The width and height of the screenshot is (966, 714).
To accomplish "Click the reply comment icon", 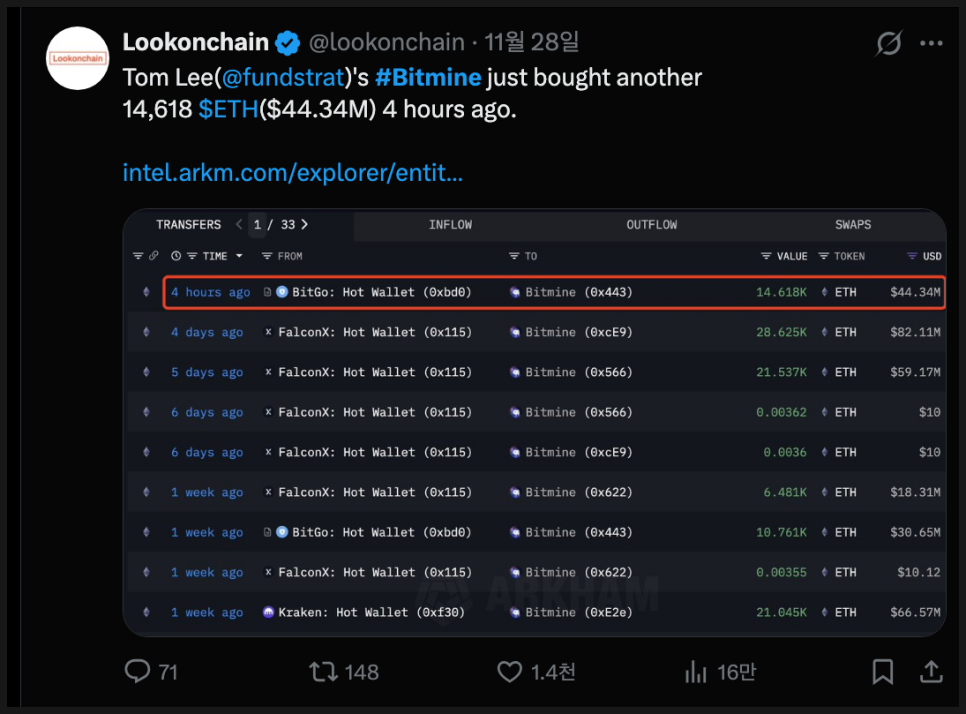I will click(x=138, y=671).
